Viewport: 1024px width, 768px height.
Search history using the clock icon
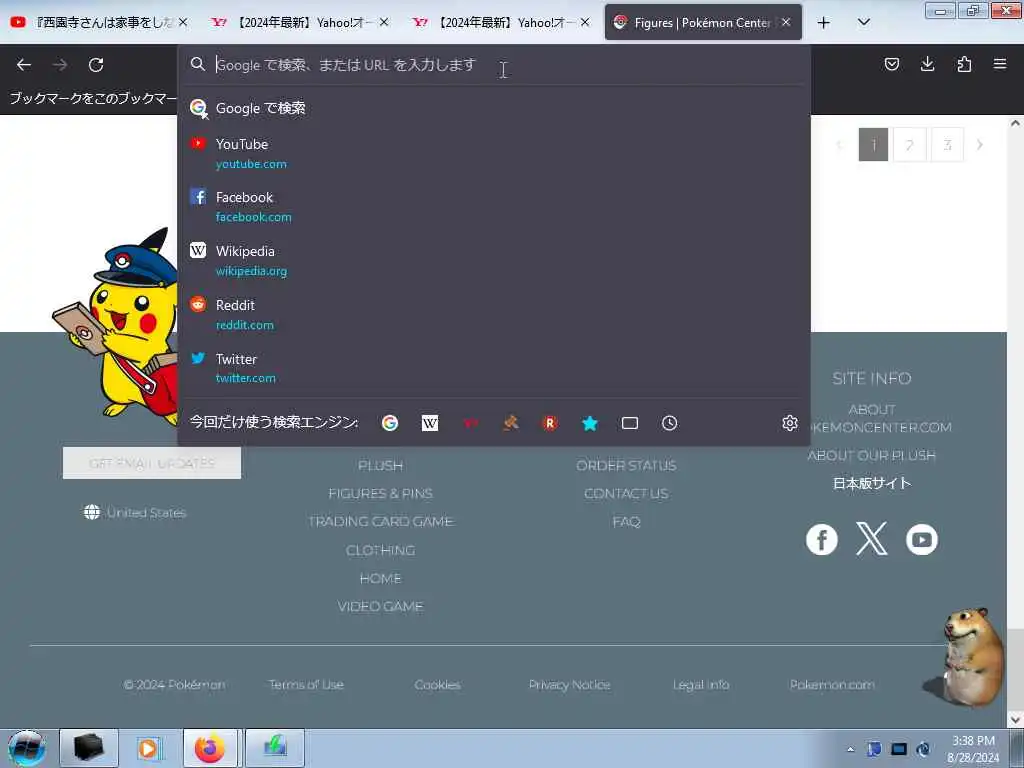coord(669,423)
